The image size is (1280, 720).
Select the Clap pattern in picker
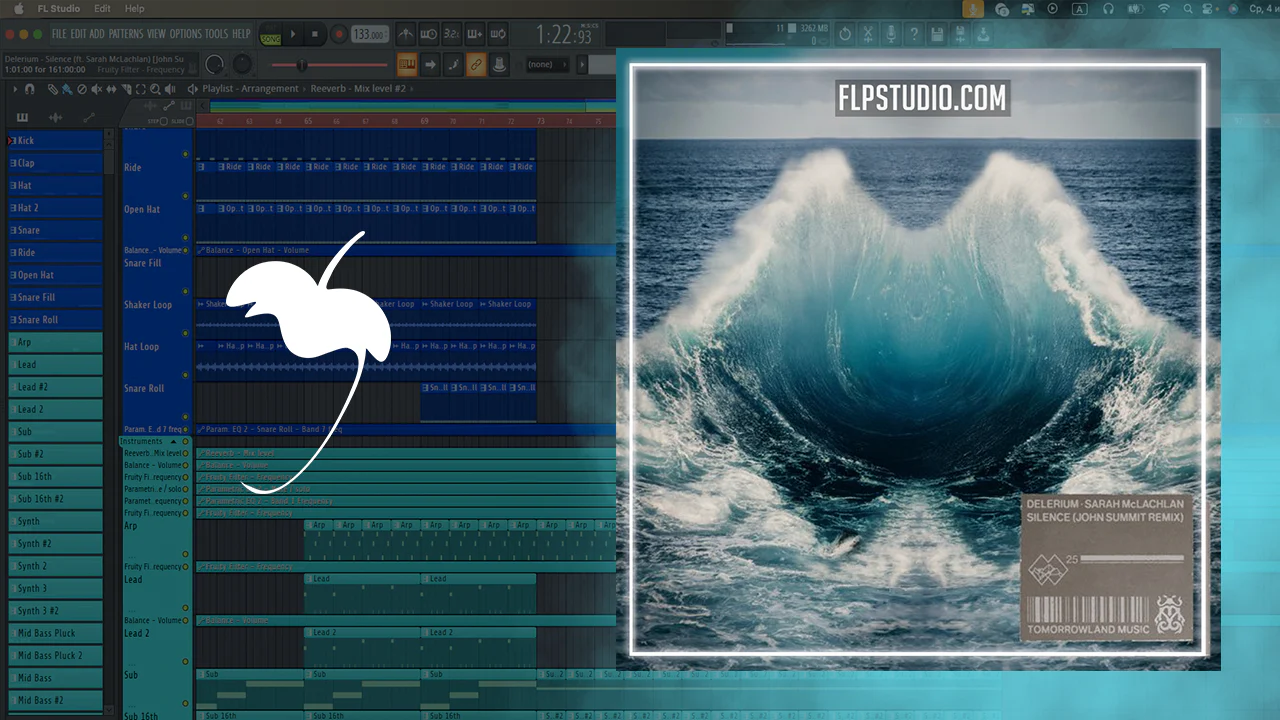[55, 163]
